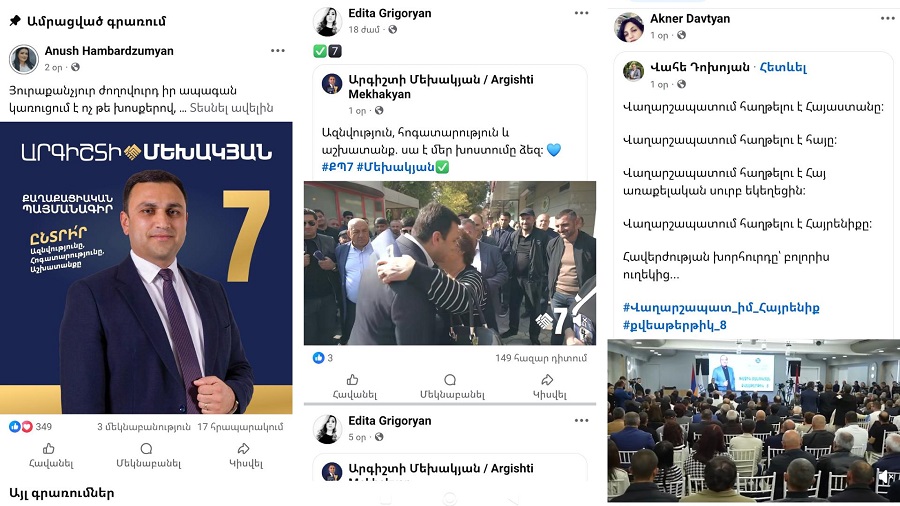Open the #Վաղարշապատ_իմ_Հայրենիք hashtag
This screenshot has height=506, width=900.
(x=721, y=308)
